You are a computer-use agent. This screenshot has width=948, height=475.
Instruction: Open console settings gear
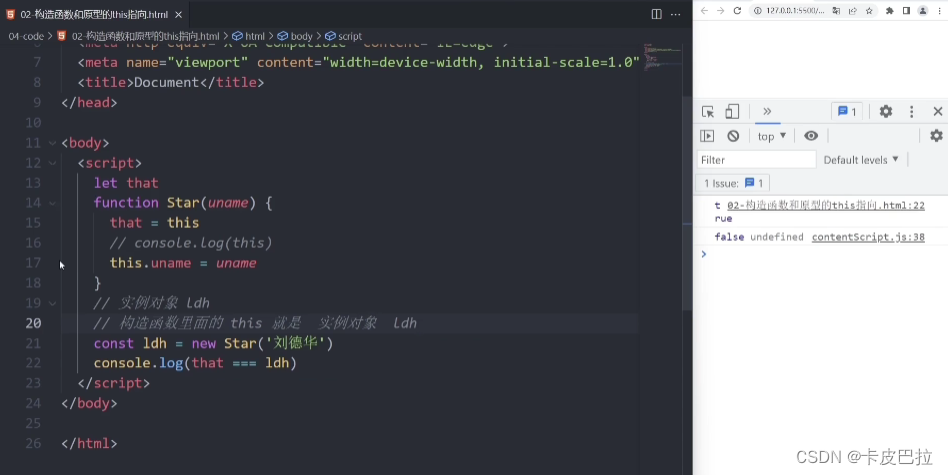pos(936,136)
